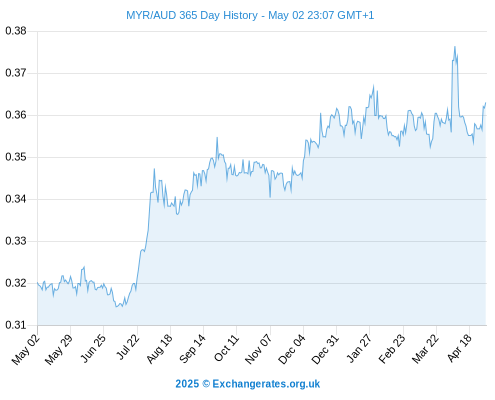This screenshot has height=400, width=495.
Task: Click the 0.38 y-axis value label
Action: [x=16, y=31]
